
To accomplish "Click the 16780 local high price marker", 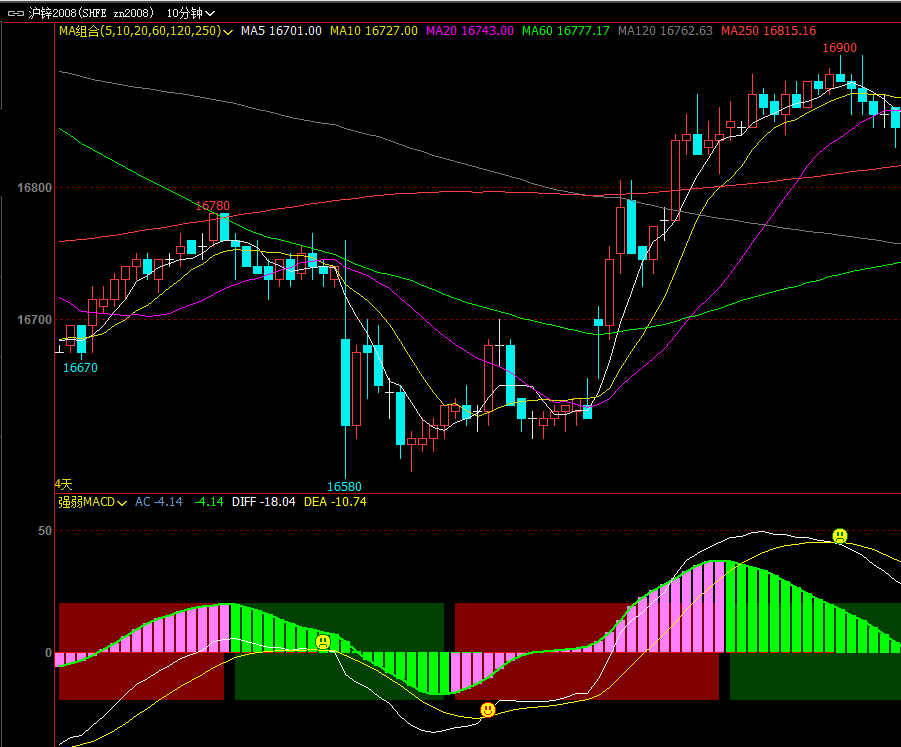I will pos(213,206).
